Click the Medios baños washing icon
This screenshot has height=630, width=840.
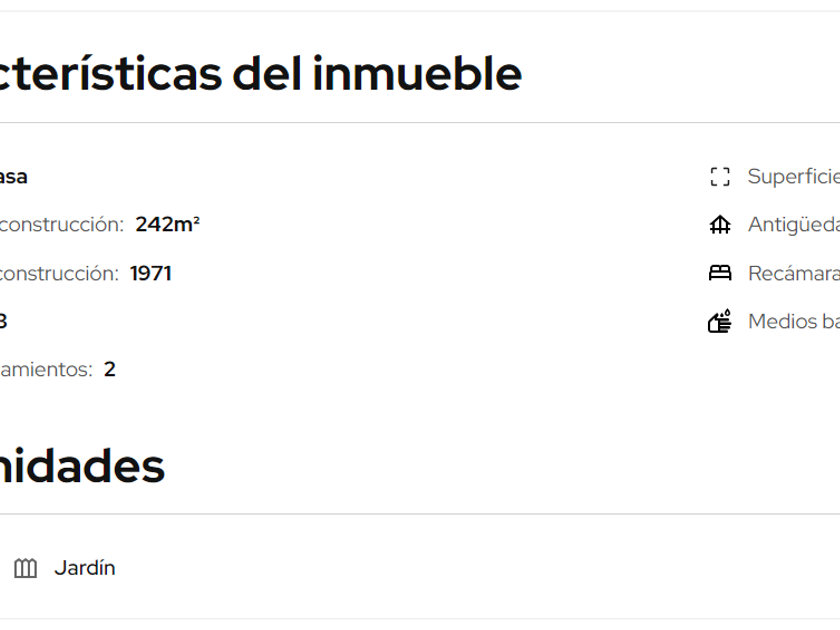[720, 321]
